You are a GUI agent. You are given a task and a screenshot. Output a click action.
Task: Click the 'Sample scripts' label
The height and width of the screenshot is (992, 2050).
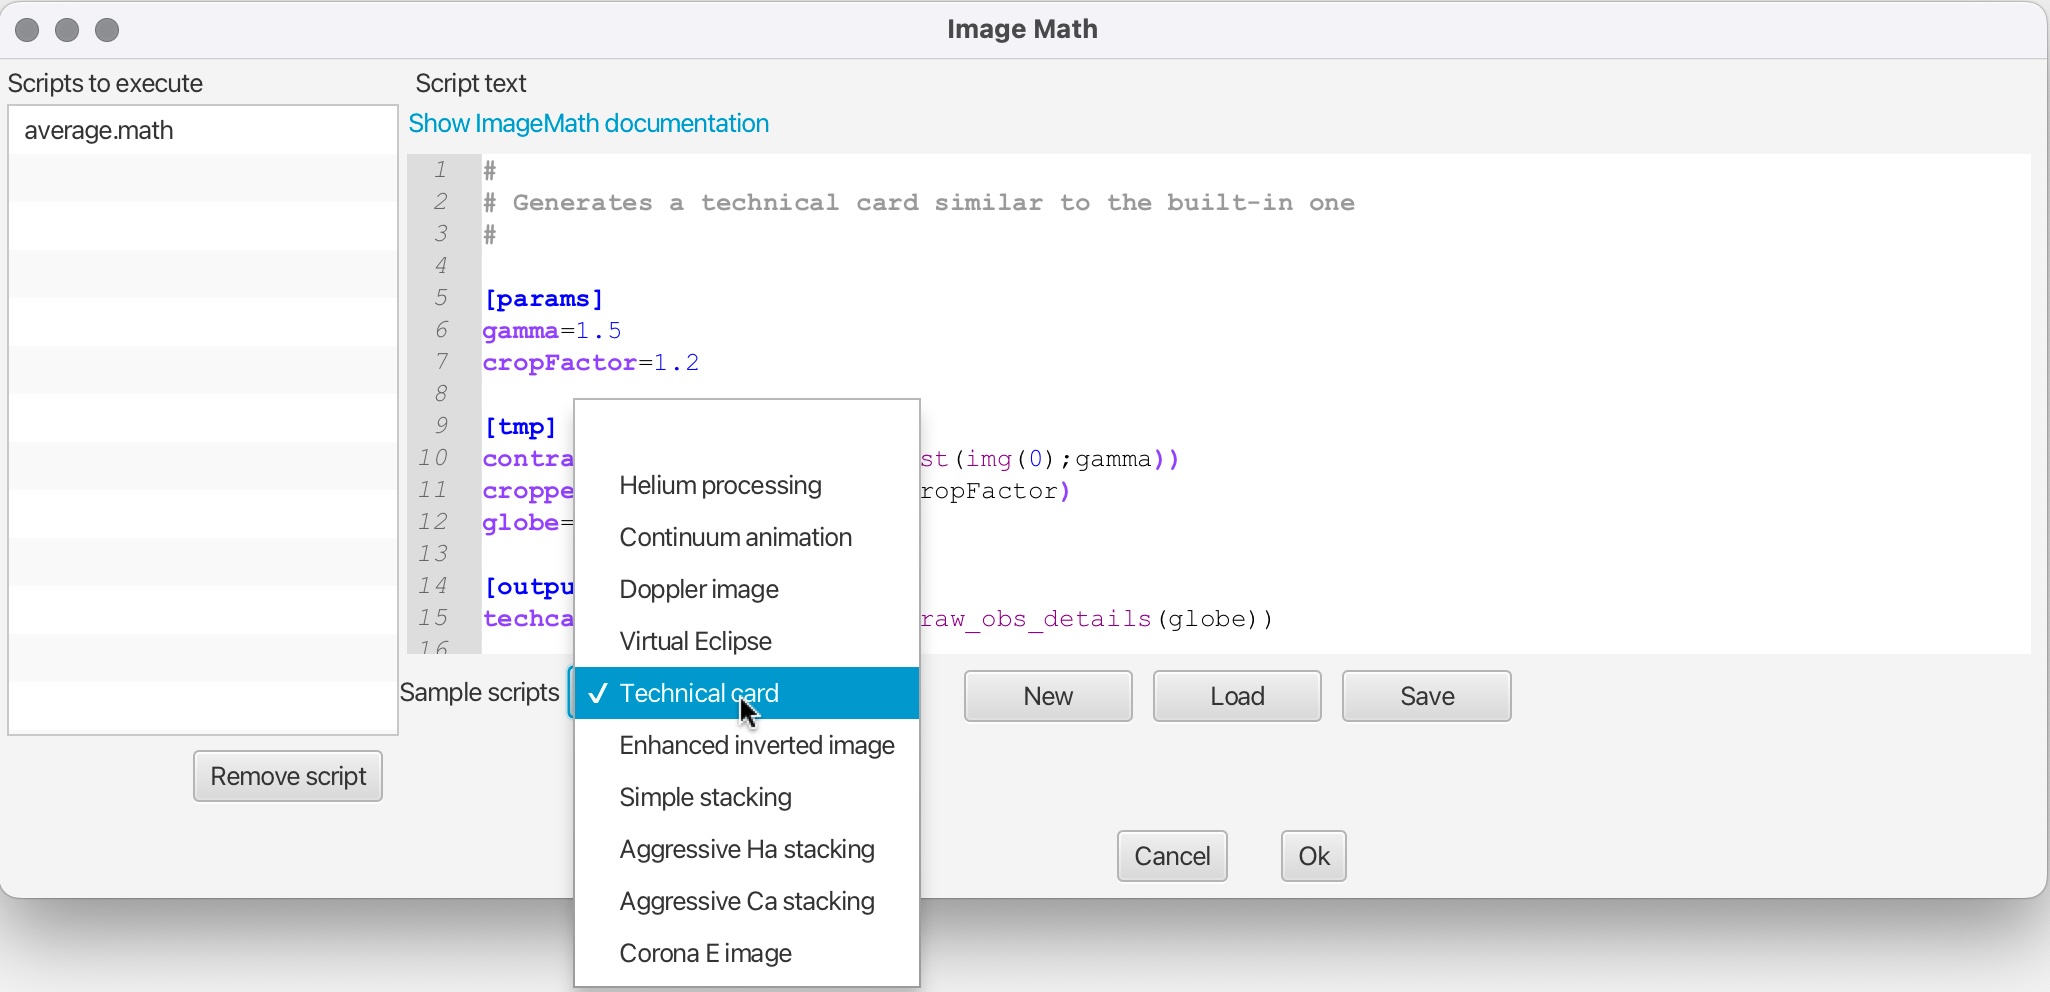click(480, 692)
